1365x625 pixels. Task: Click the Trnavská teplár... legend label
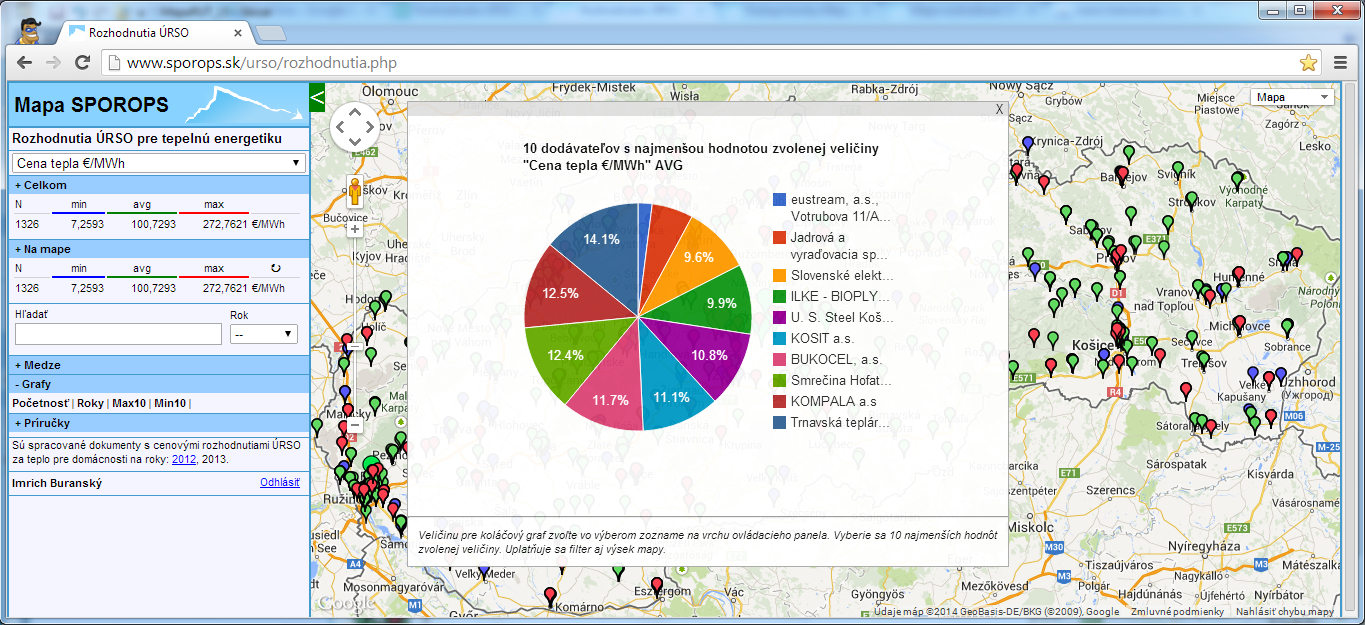pyautogui.click(x=840, y=422)
